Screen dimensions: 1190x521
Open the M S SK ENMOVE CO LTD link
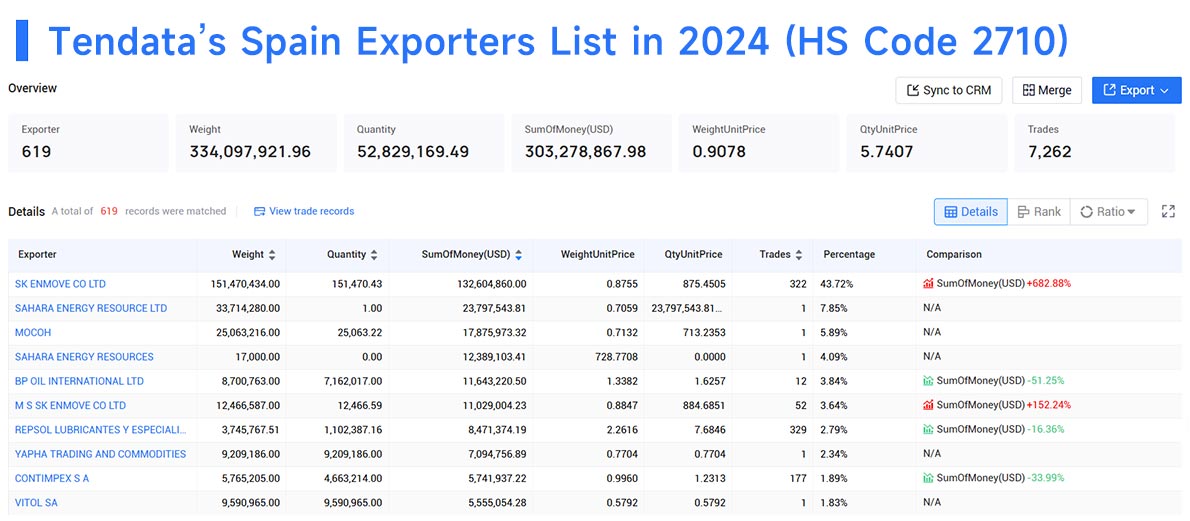click(71, 406)
